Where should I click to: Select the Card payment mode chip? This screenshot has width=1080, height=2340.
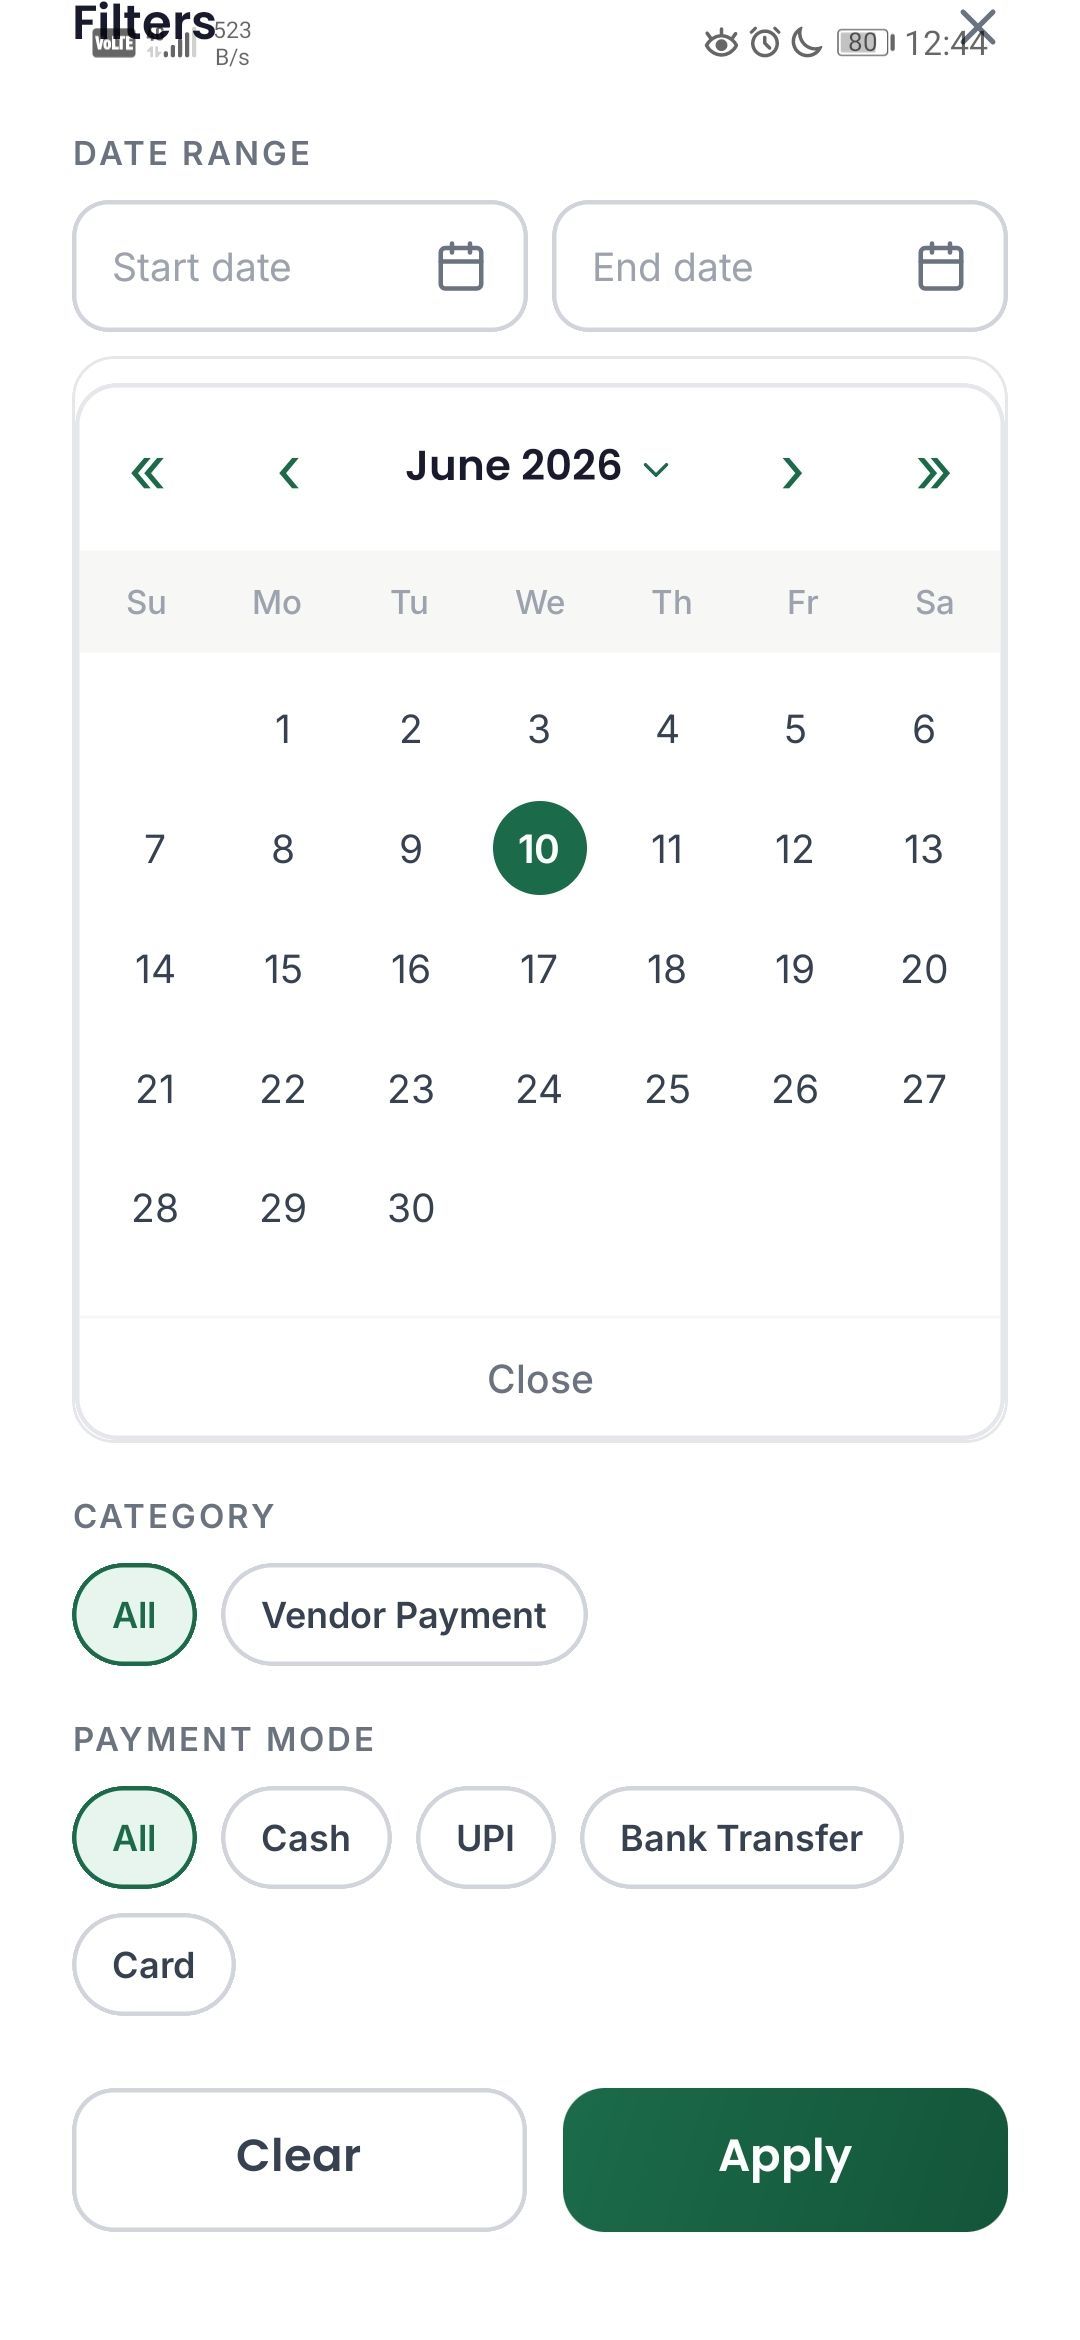(154, 1965)
